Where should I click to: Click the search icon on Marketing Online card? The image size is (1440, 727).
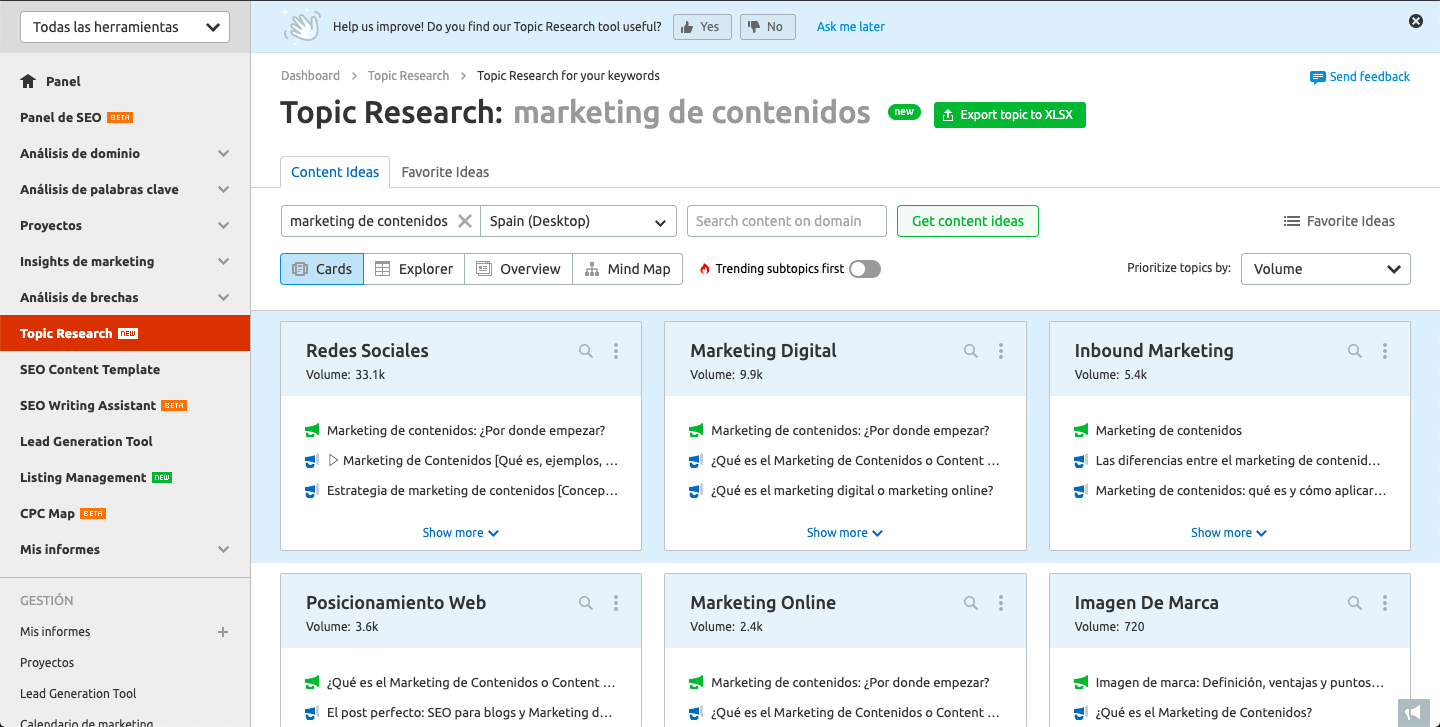(x=970, y=603)
